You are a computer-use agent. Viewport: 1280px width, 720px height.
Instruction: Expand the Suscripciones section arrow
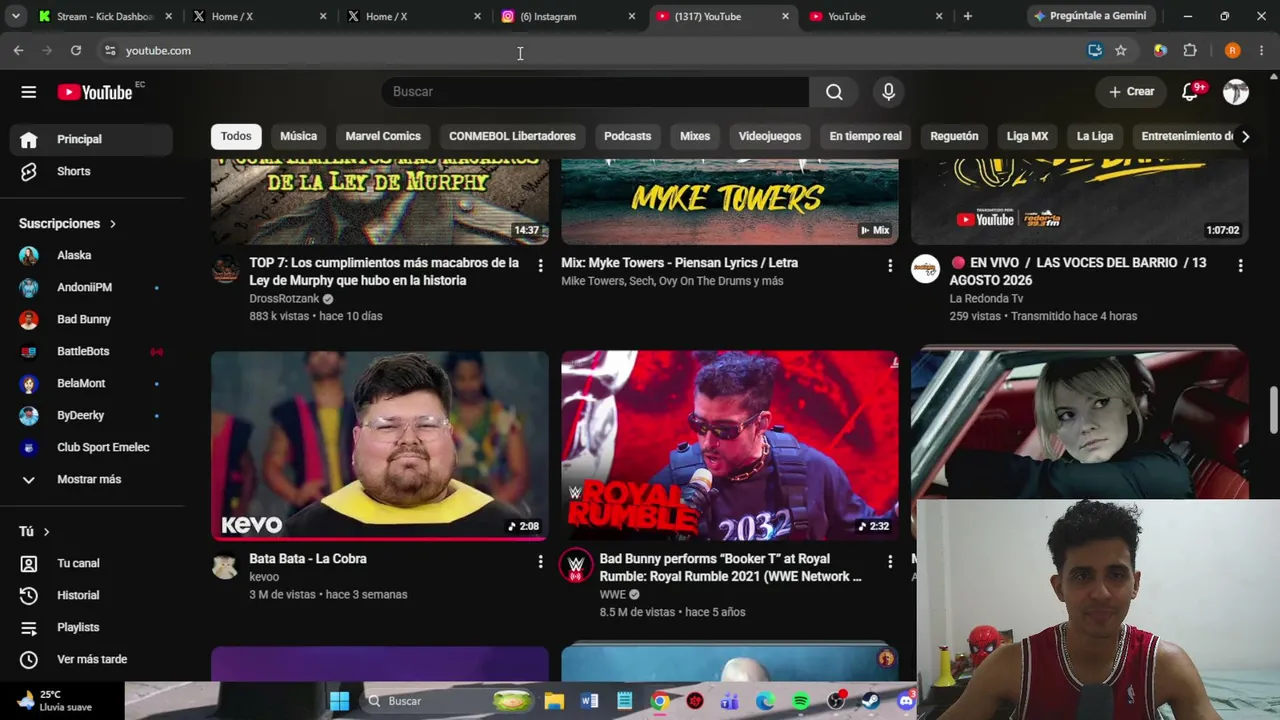click(x=112, y=224)
